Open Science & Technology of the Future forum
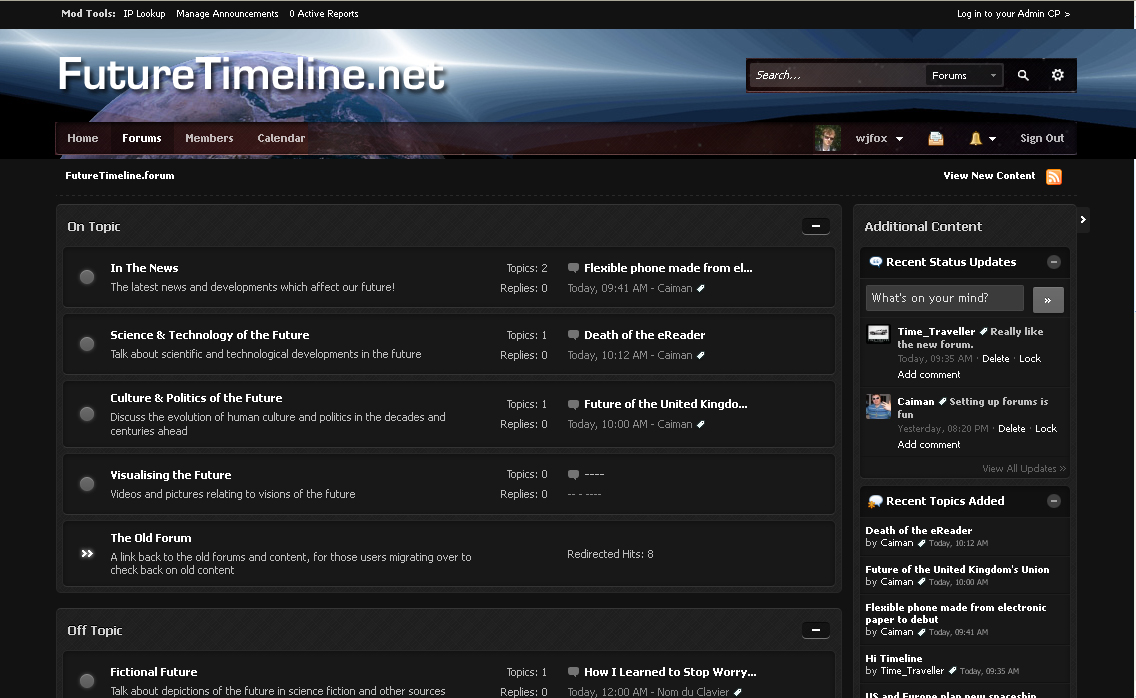 pyautogui.click(x=209, y=335)
